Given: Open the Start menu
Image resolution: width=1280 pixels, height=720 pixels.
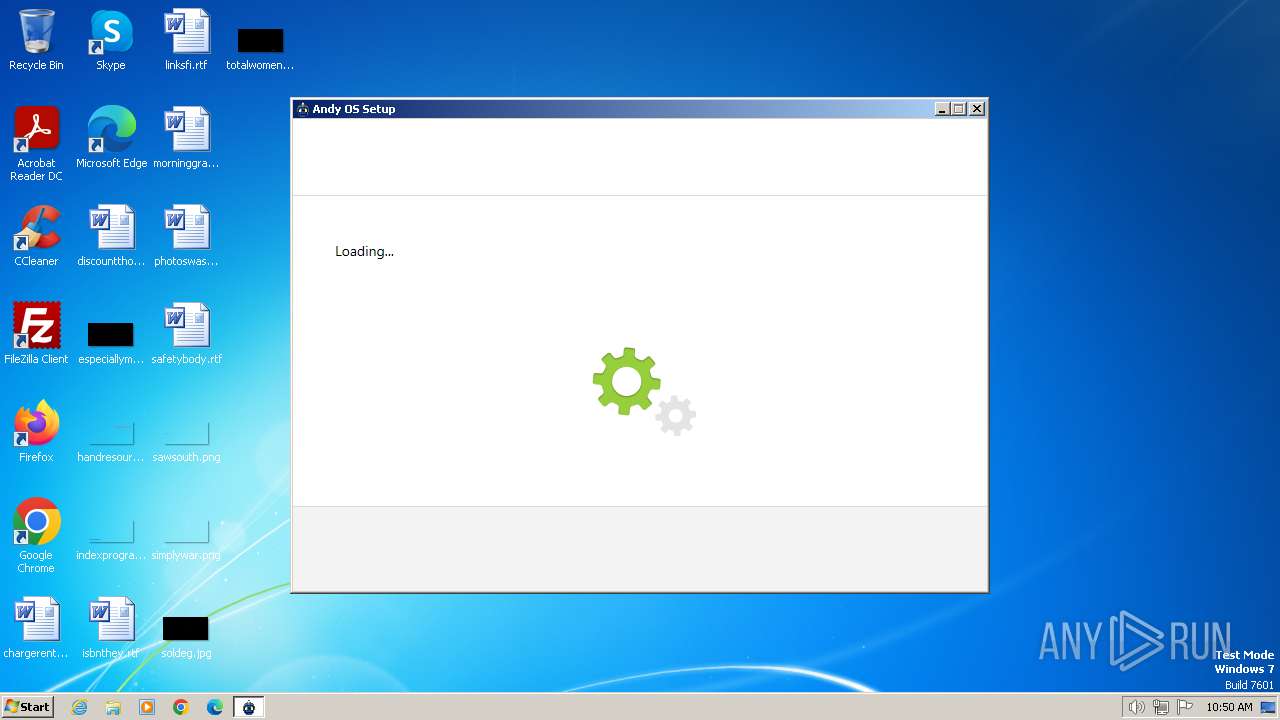Looking at the screenshot, I should click(x=28, y=707).
